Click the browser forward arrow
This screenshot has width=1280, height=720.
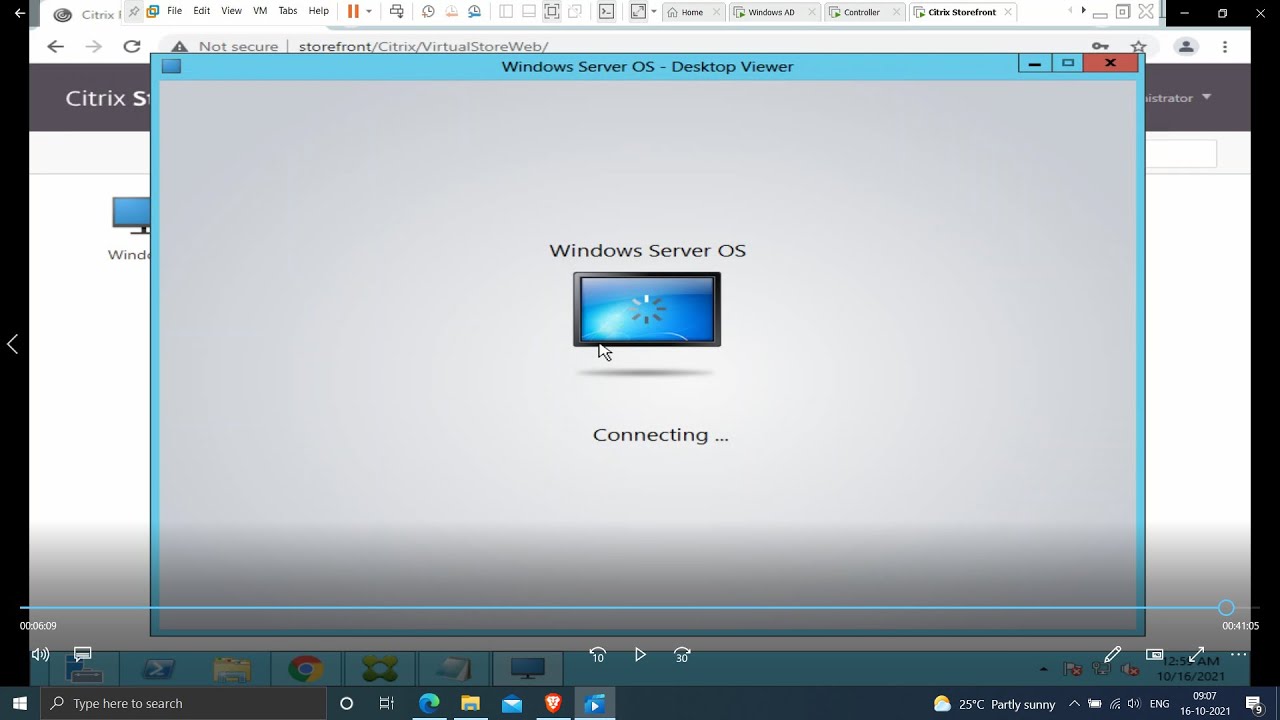[x=94, y=46]
